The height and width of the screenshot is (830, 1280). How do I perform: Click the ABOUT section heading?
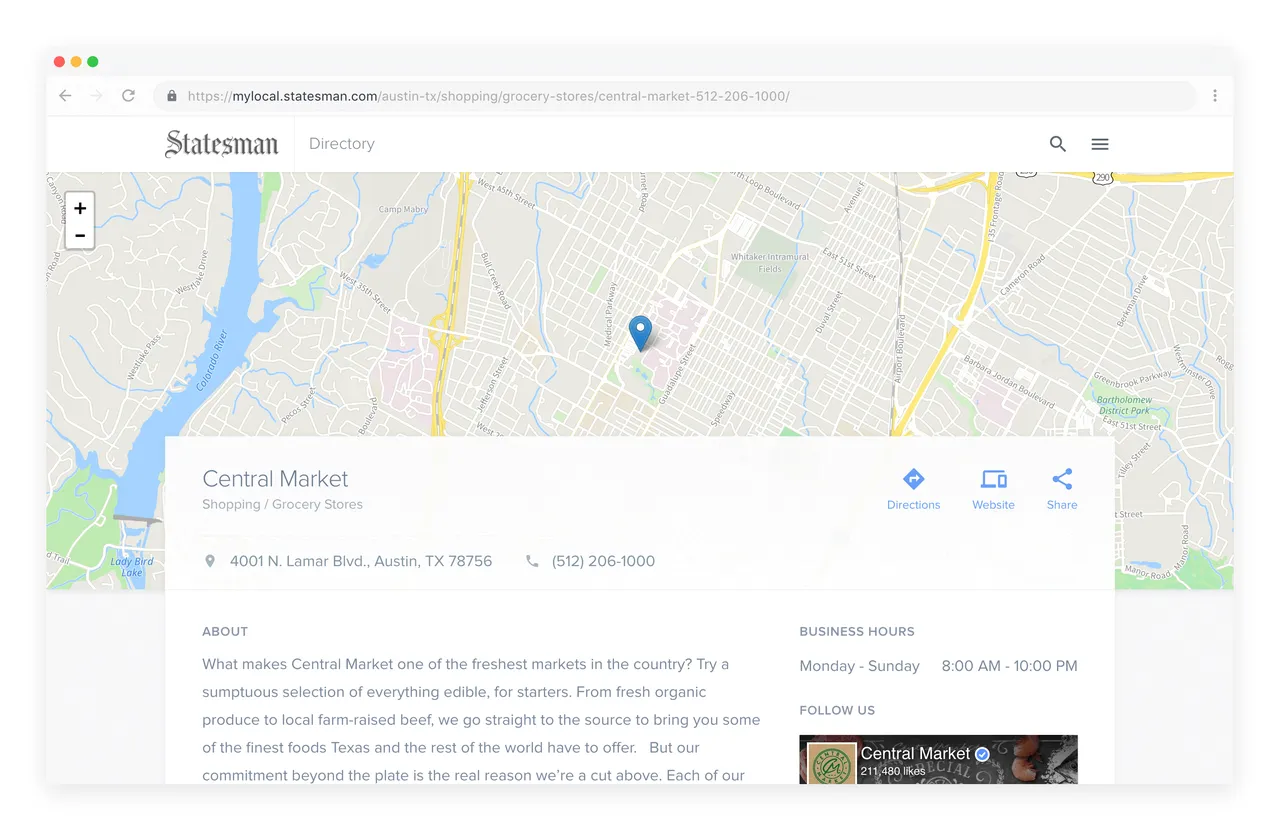point(225,631)
